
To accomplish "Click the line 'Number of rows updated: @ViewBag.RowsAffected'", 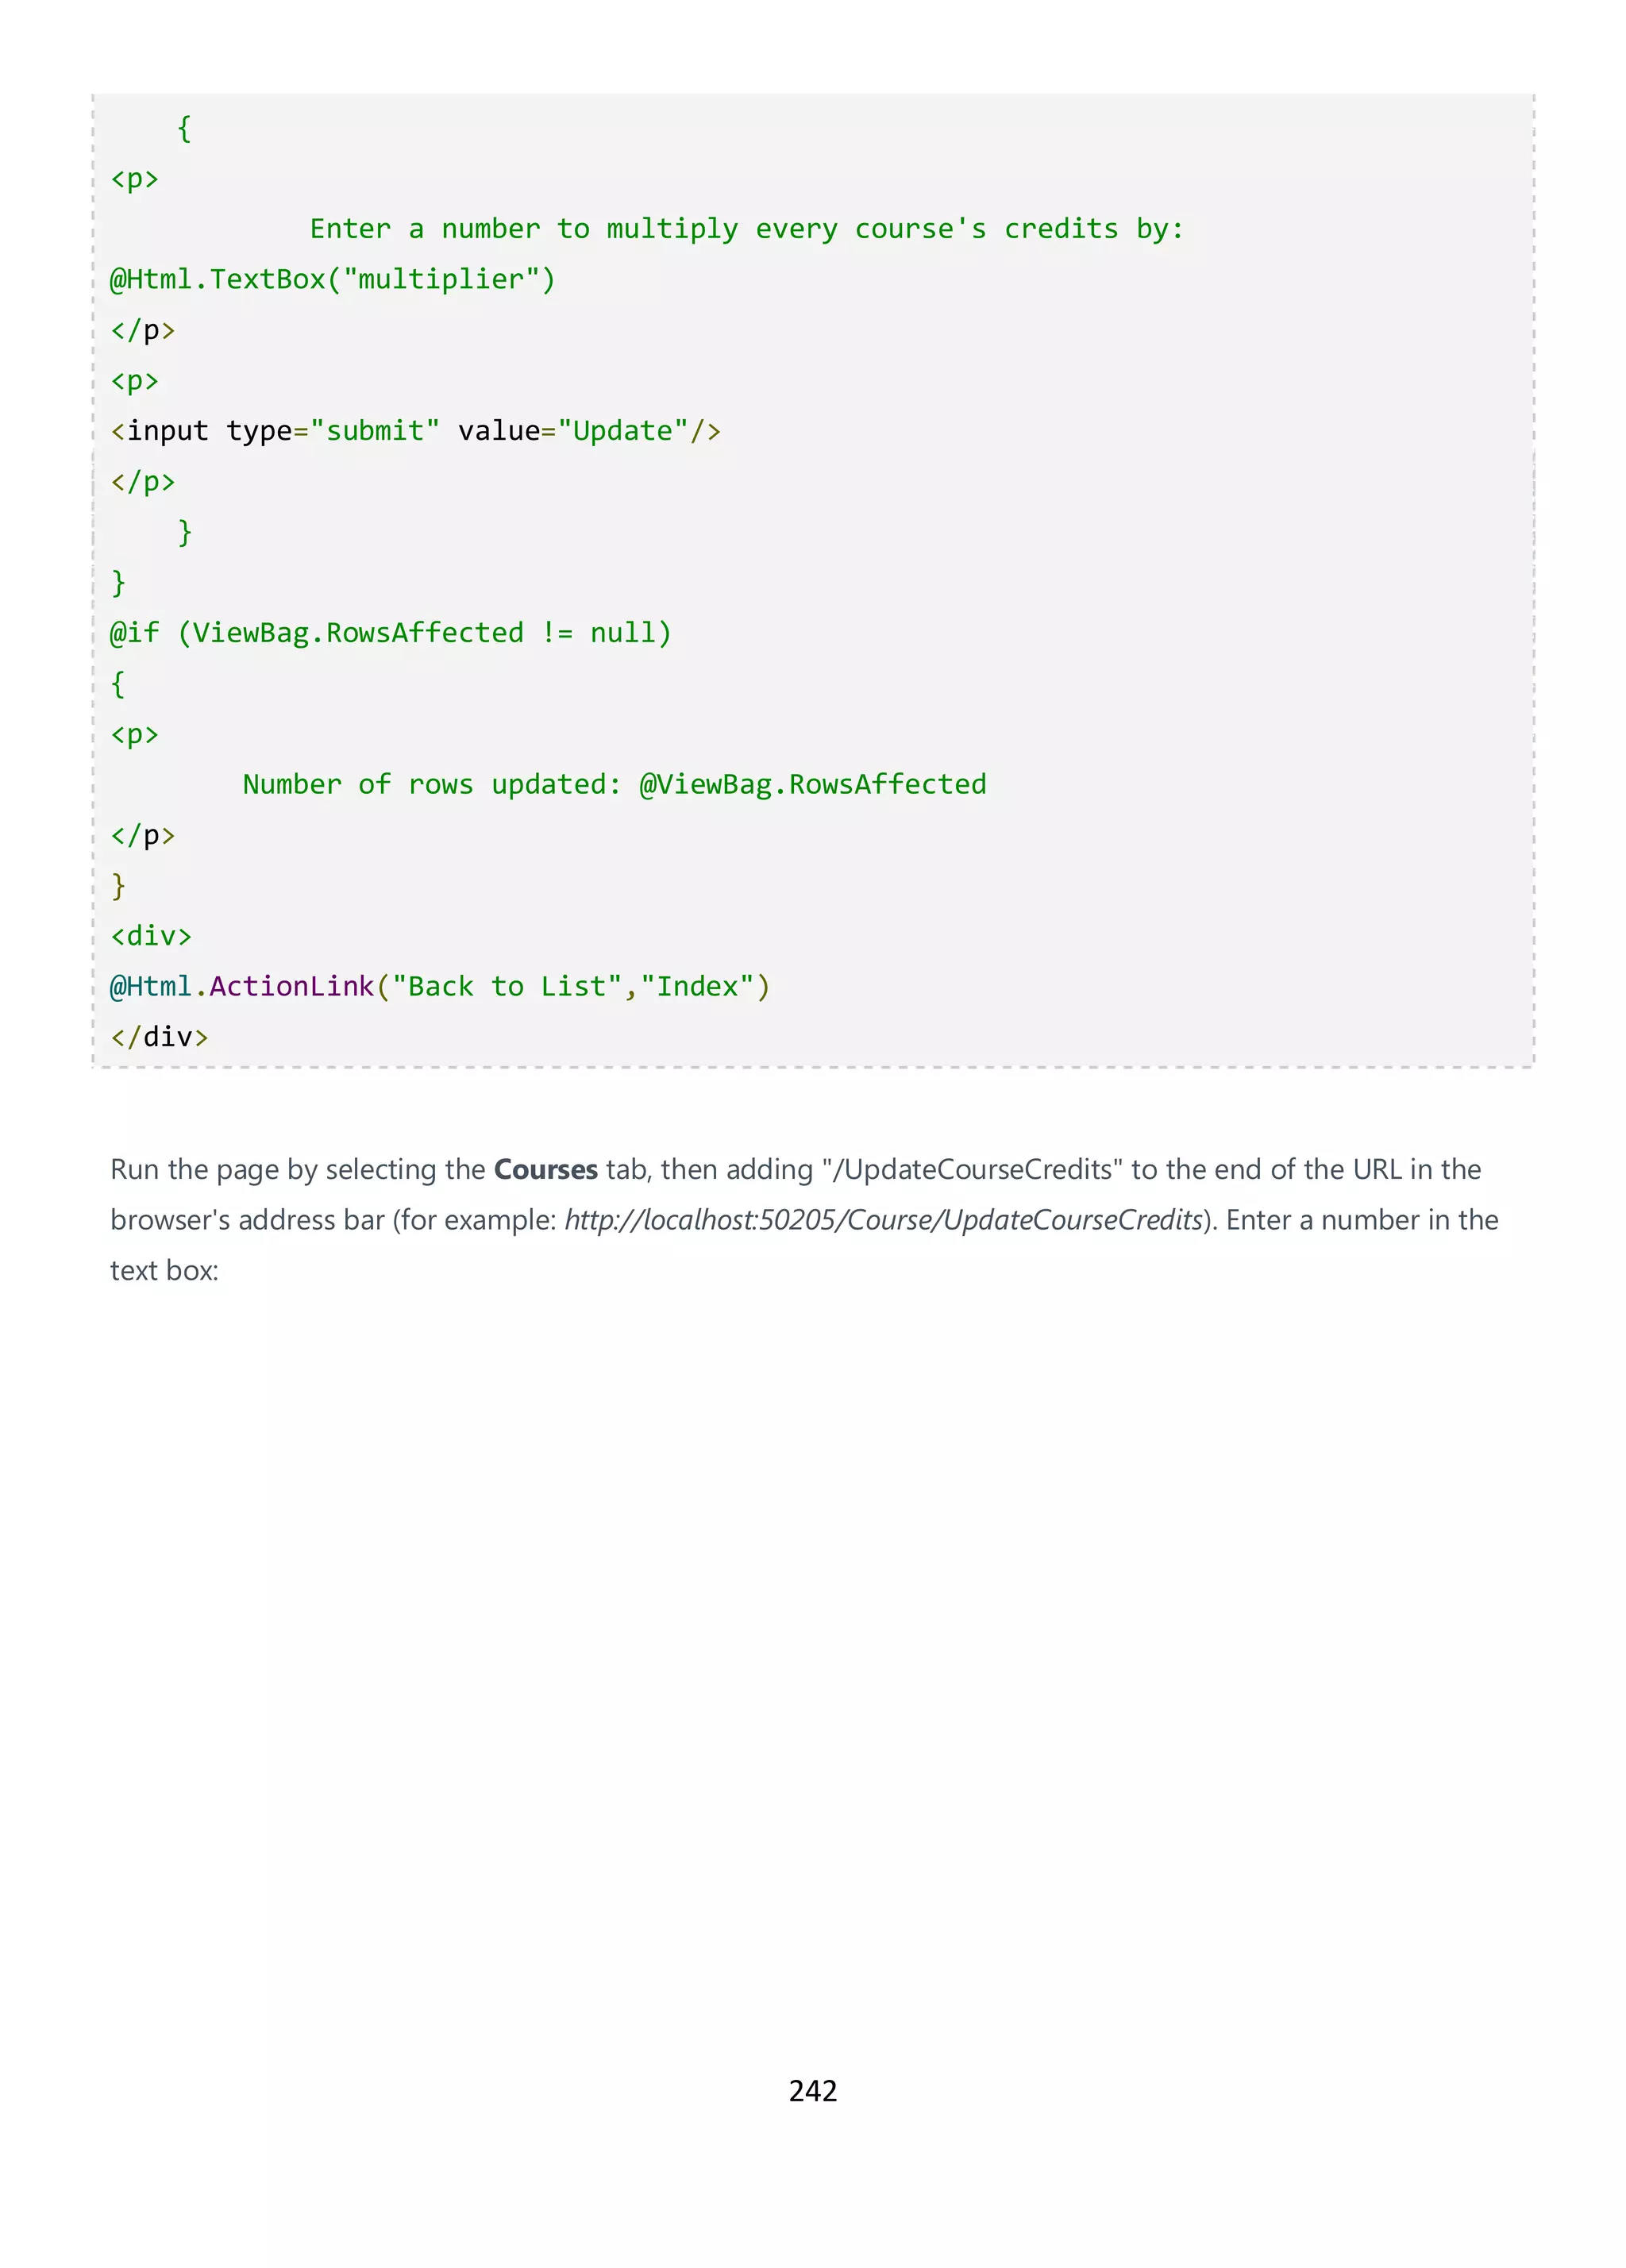I will point(614,784).
